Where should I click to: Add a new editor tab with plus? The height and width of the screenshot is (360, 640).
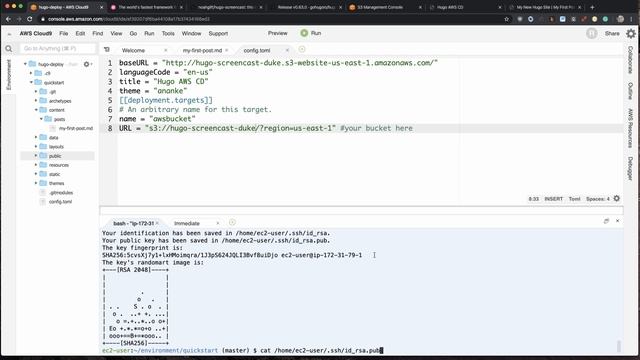(302, 49)
